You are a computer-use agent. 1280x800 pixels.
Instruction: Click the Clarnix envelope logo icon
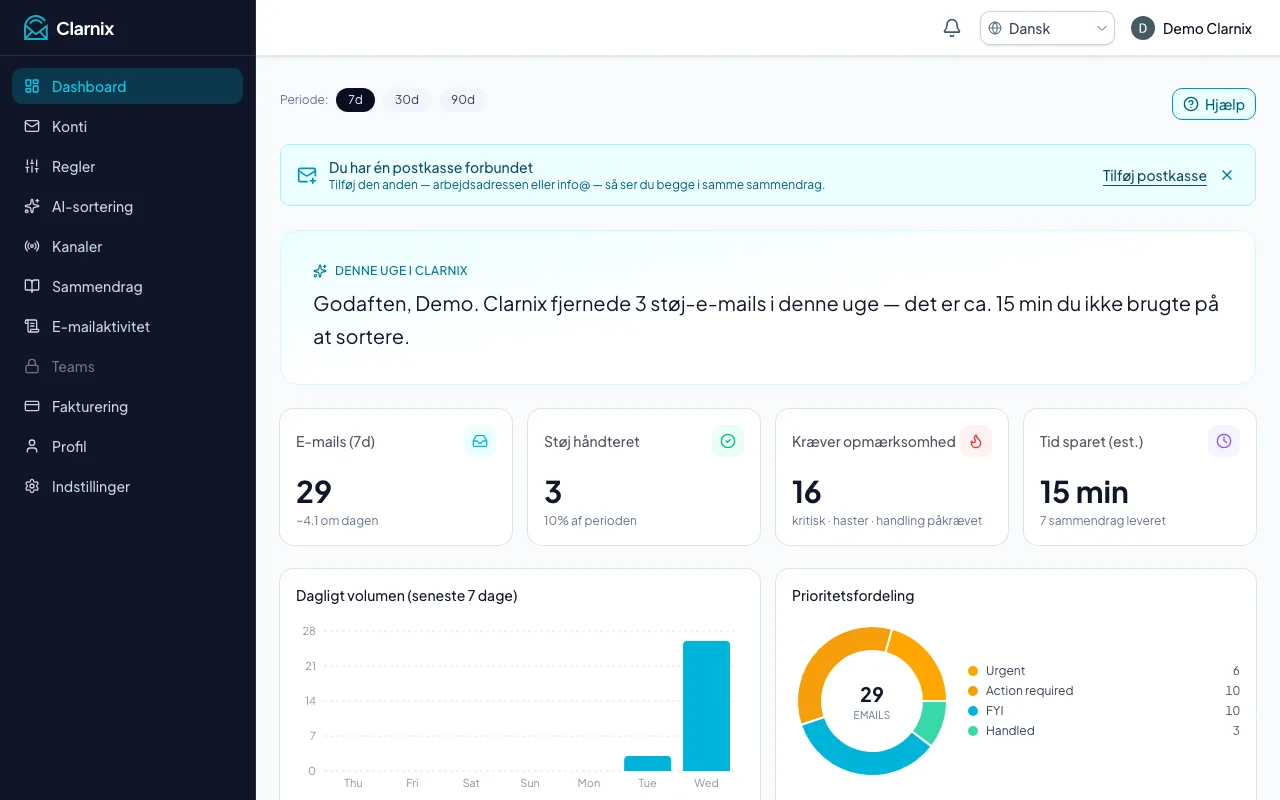[x=36, y=28]
